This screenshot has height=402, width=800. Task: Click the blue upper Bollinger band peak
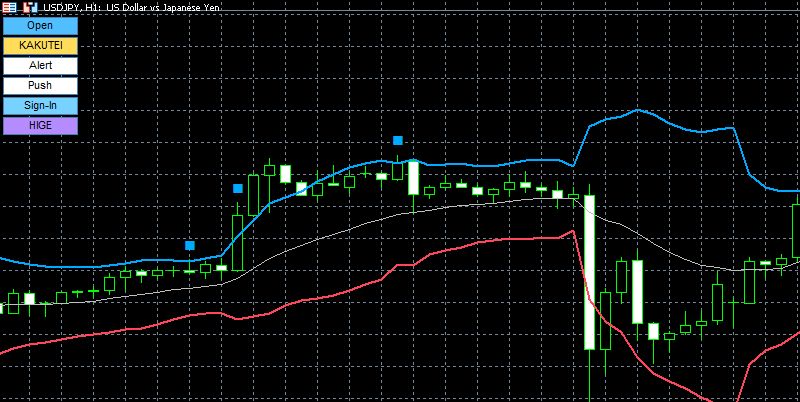637,110
